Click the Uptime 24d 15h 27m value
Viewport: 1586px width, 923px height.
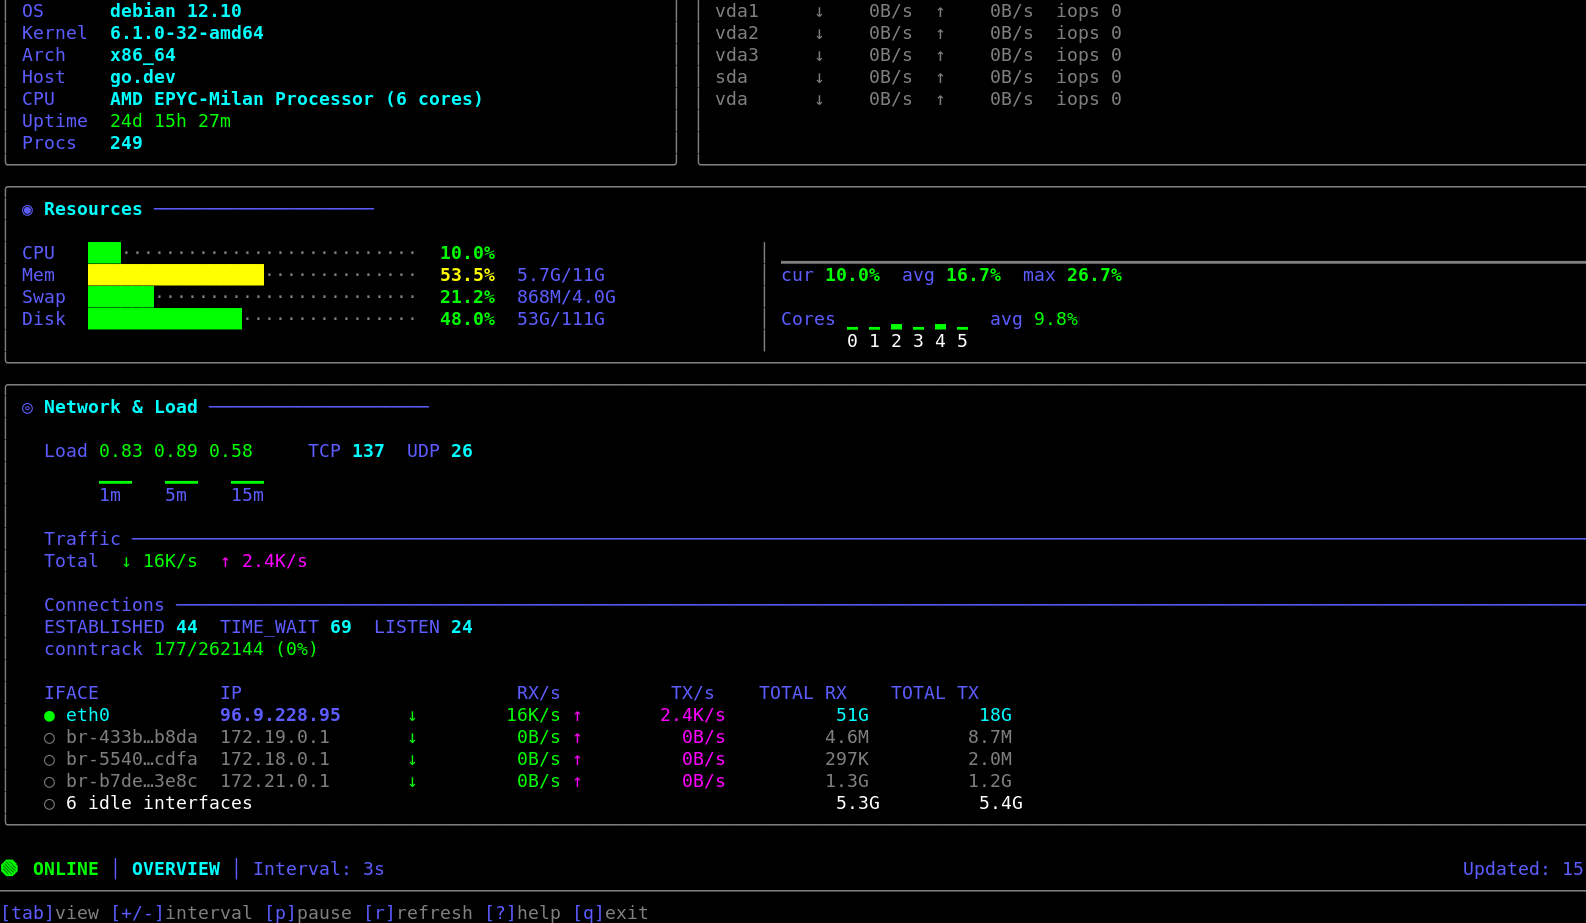click(170, 121)
